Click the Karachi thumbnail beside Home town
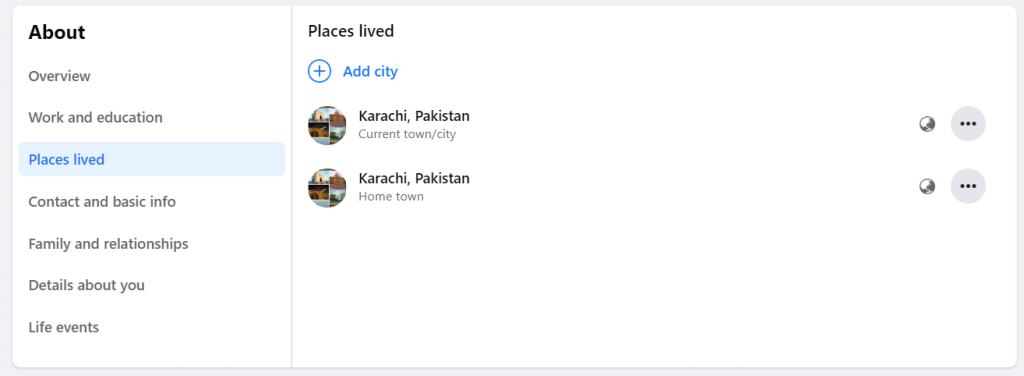The width and height of the screenshot is (1024, 376). click(327, 188)
